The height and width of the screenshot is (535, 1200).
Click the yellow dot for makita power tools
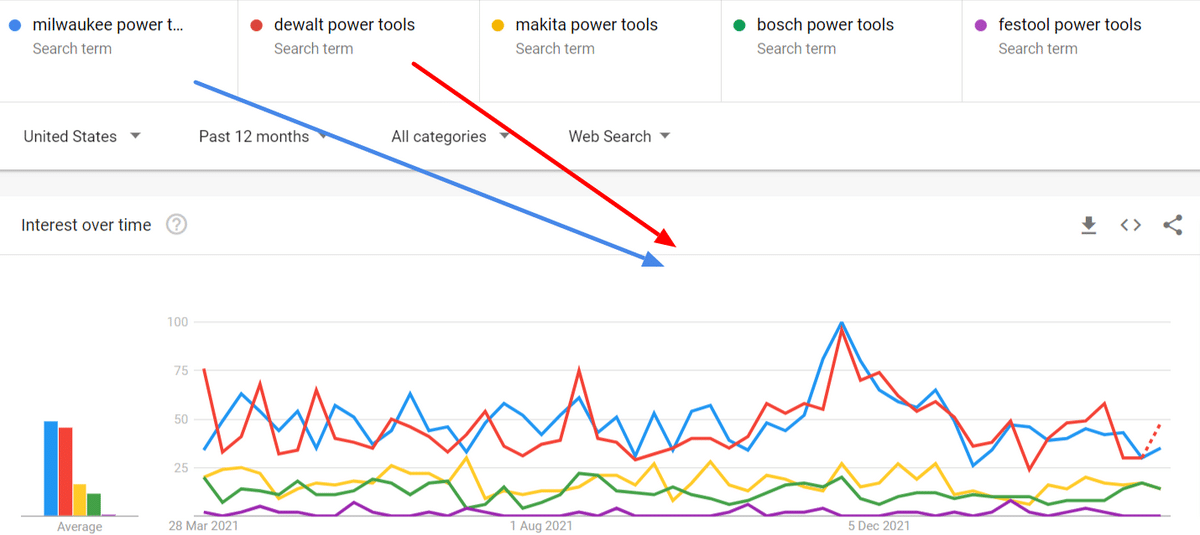[497, 25]
